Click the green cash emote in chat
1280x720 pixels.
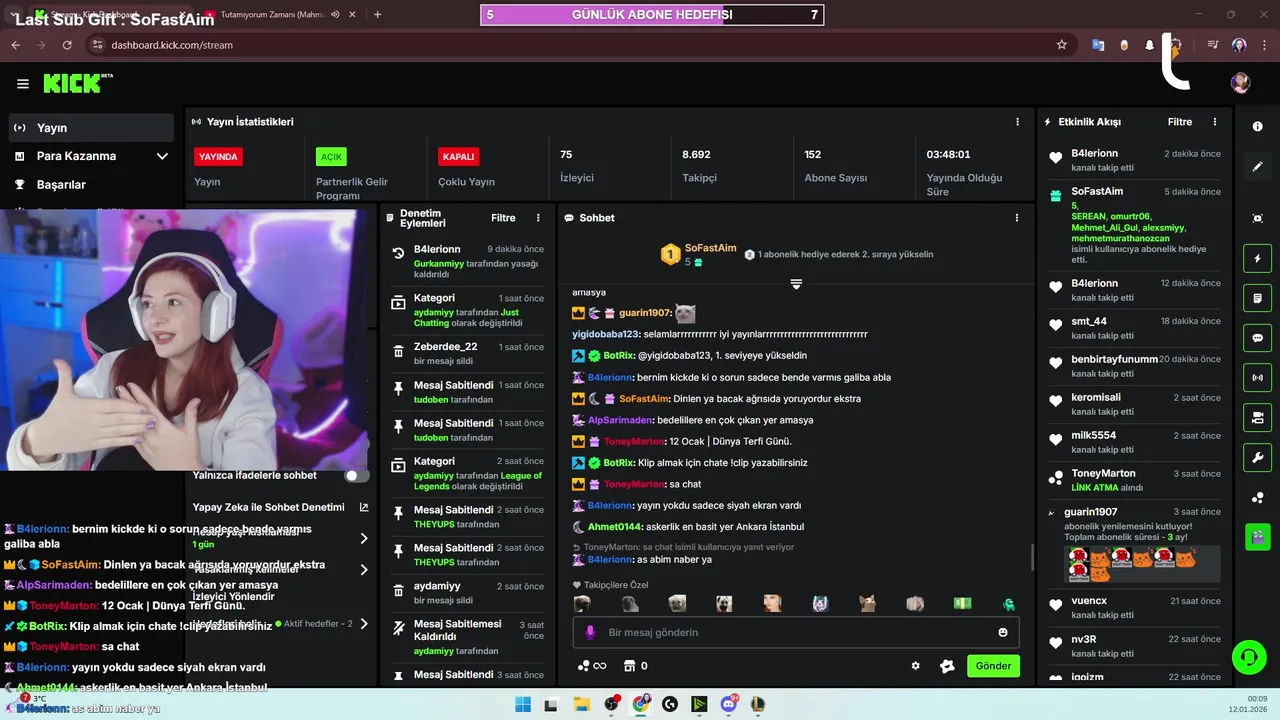(962, 604)
